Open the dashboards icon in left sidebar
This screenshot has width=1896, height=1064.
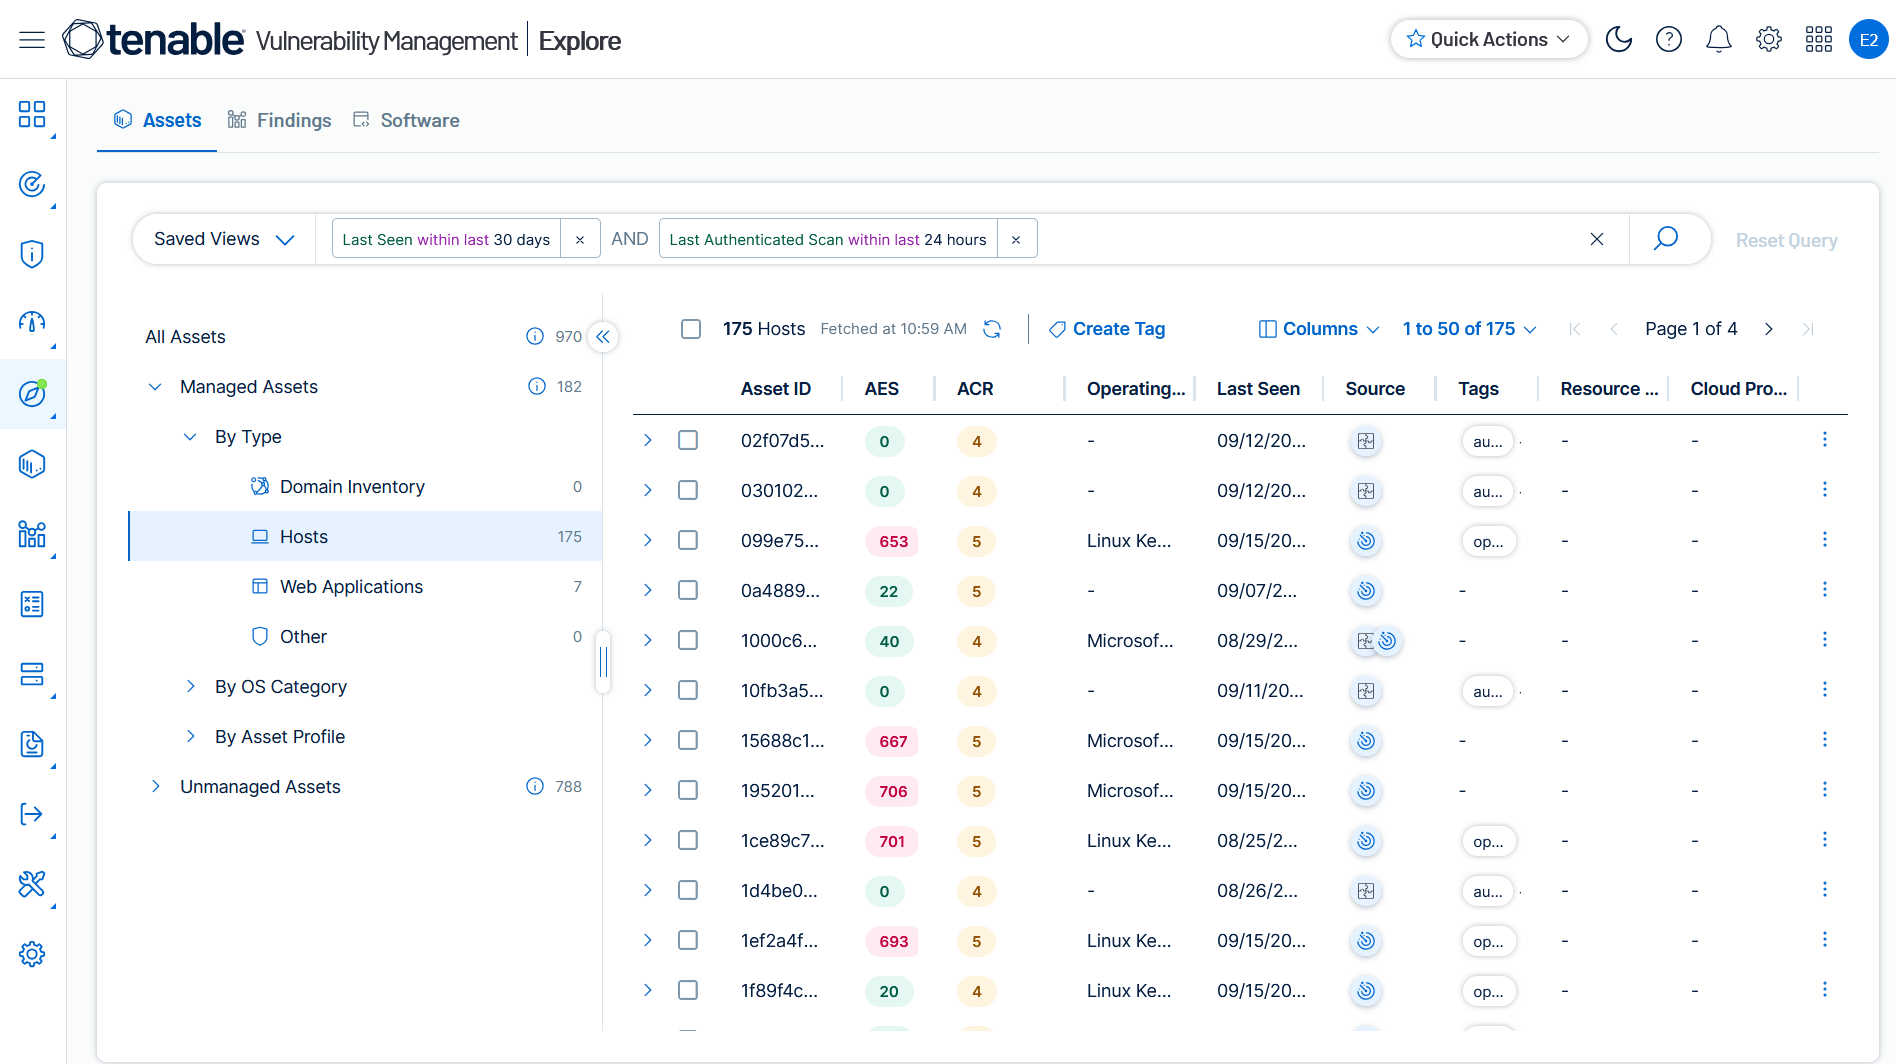32,114
